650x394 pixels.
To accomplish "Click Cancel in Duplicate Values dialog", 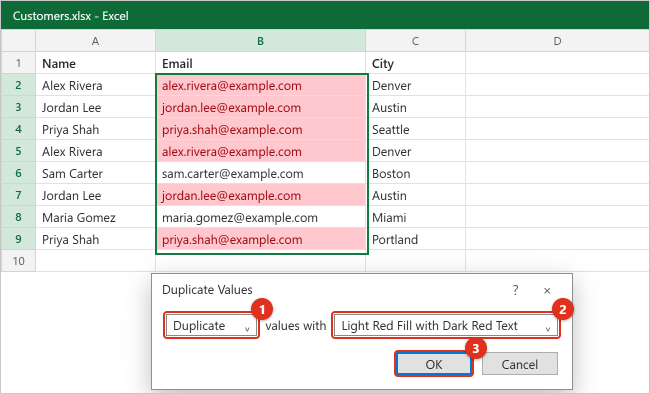I will click(x=519, y=364).
